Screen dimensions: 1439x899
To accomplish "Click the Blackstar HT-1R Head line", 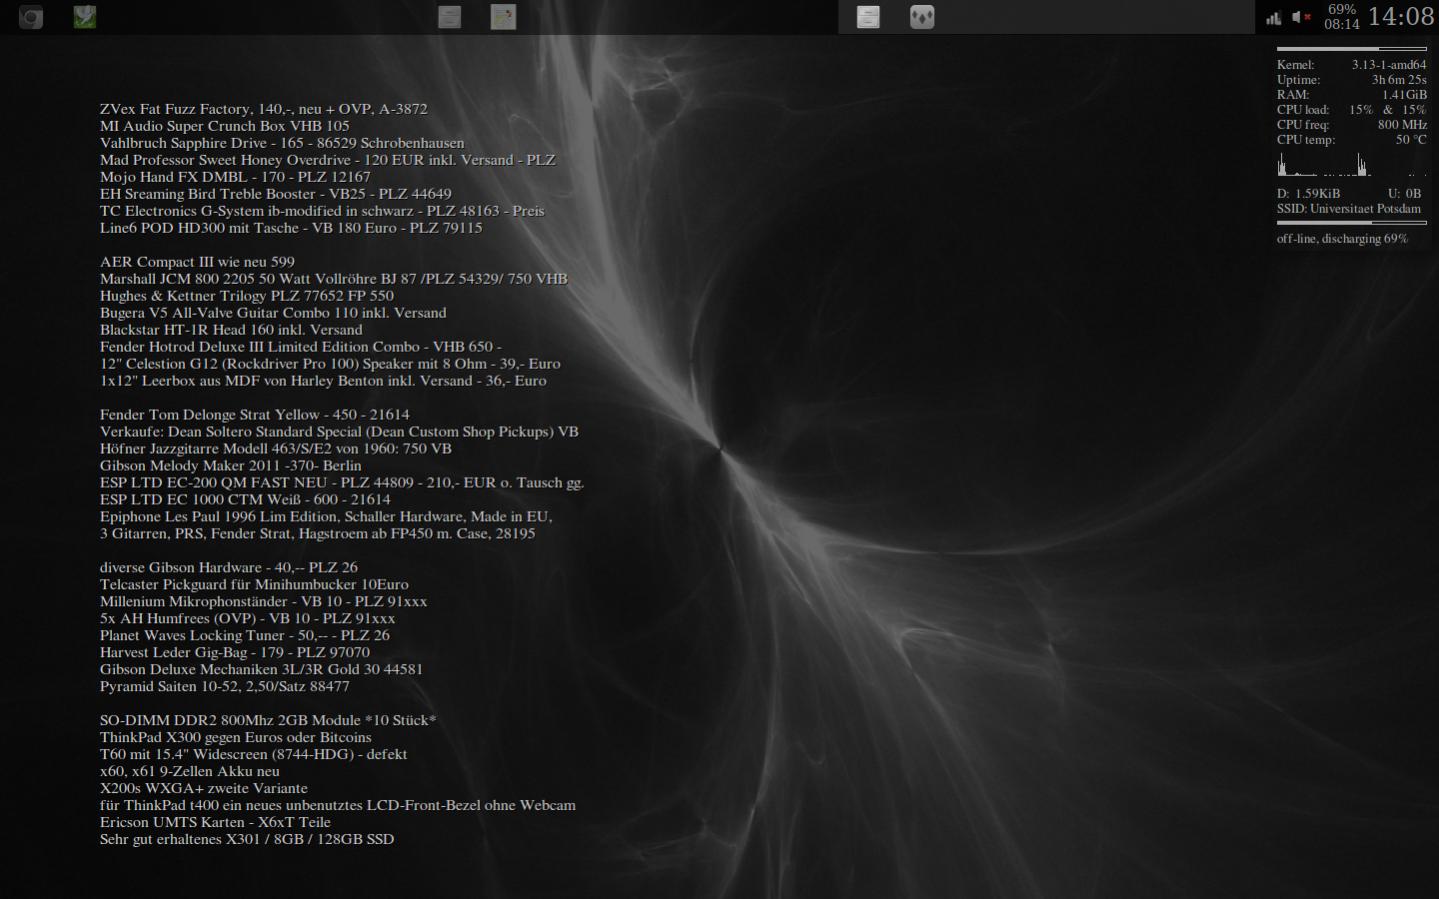I will (231, 330).
